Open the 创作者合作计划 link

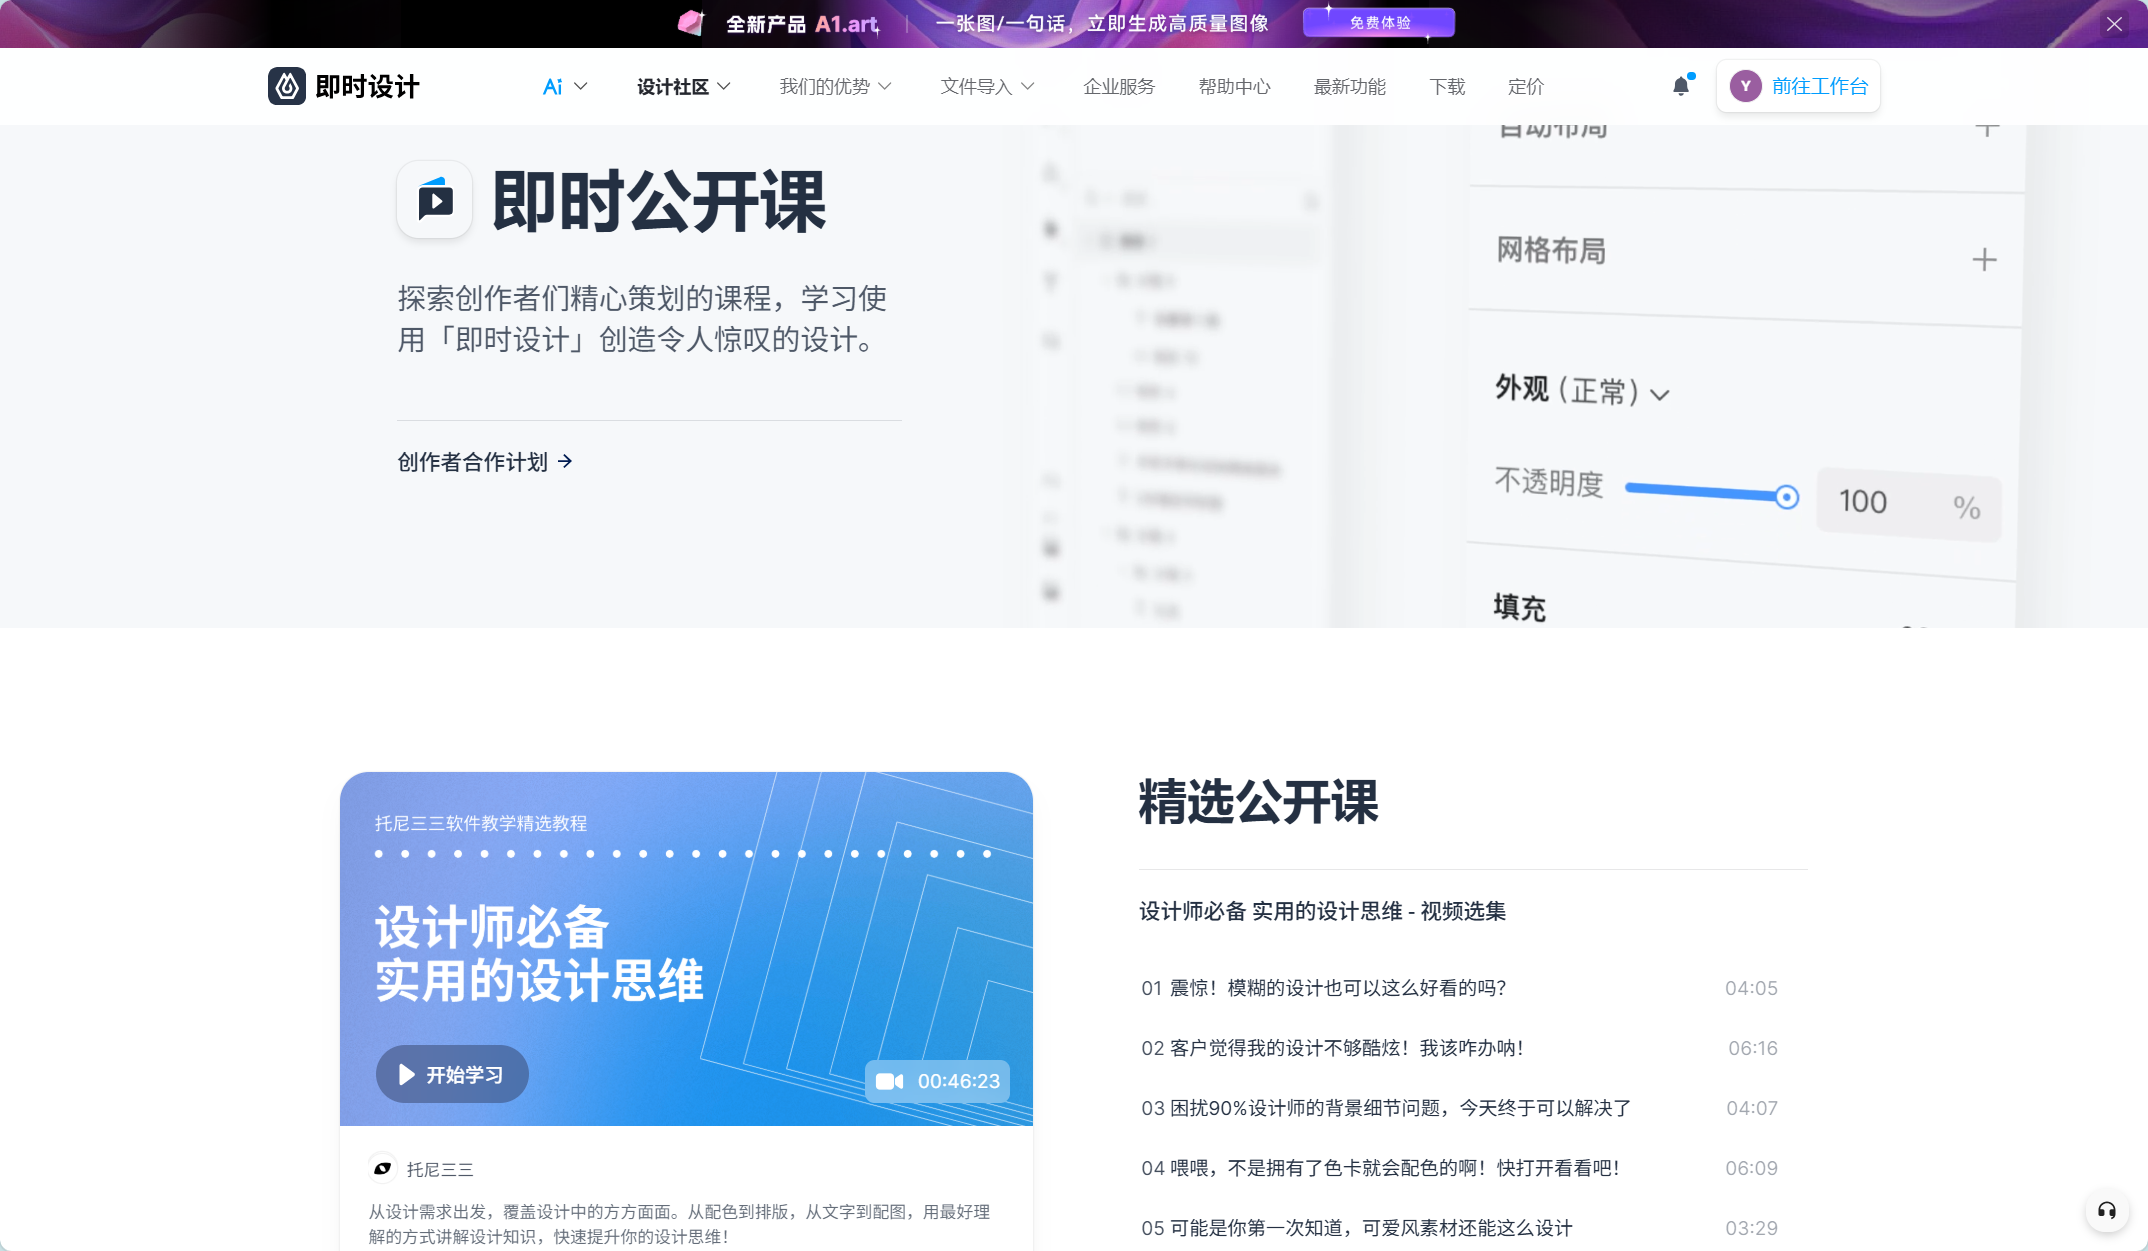(x=485, y=462)
